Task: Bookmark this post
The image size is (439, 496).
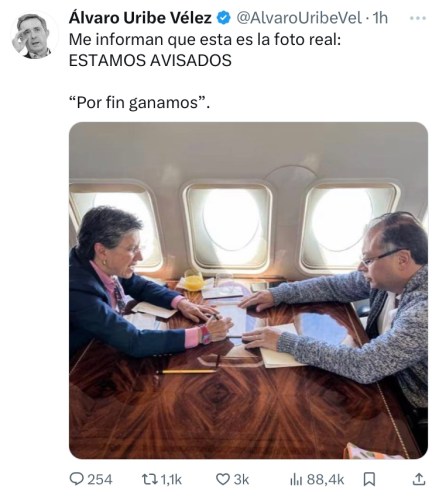Action: 369,479
